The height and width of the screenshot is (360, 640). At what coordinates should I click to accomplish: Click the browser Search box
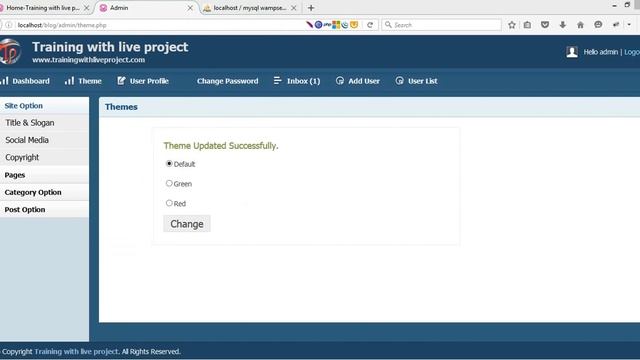coord(442,25)
